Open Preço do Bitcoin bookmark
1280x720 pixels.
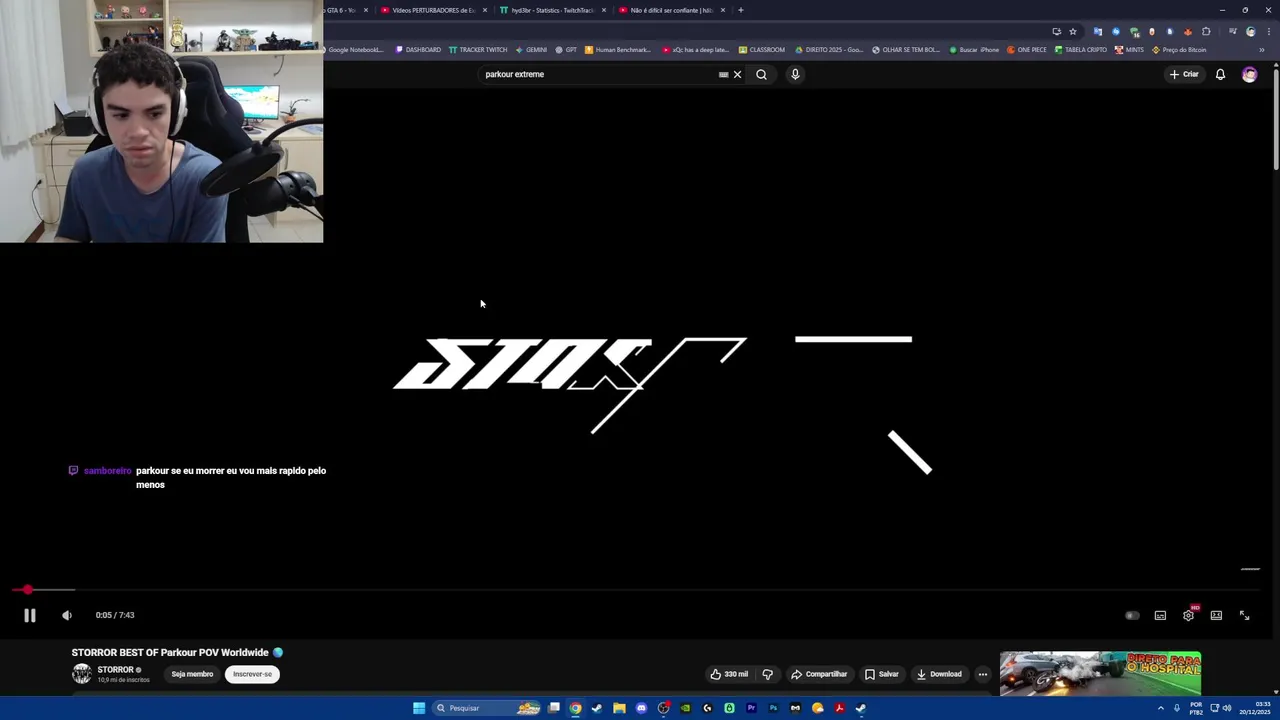click(x=1179, y=50)
